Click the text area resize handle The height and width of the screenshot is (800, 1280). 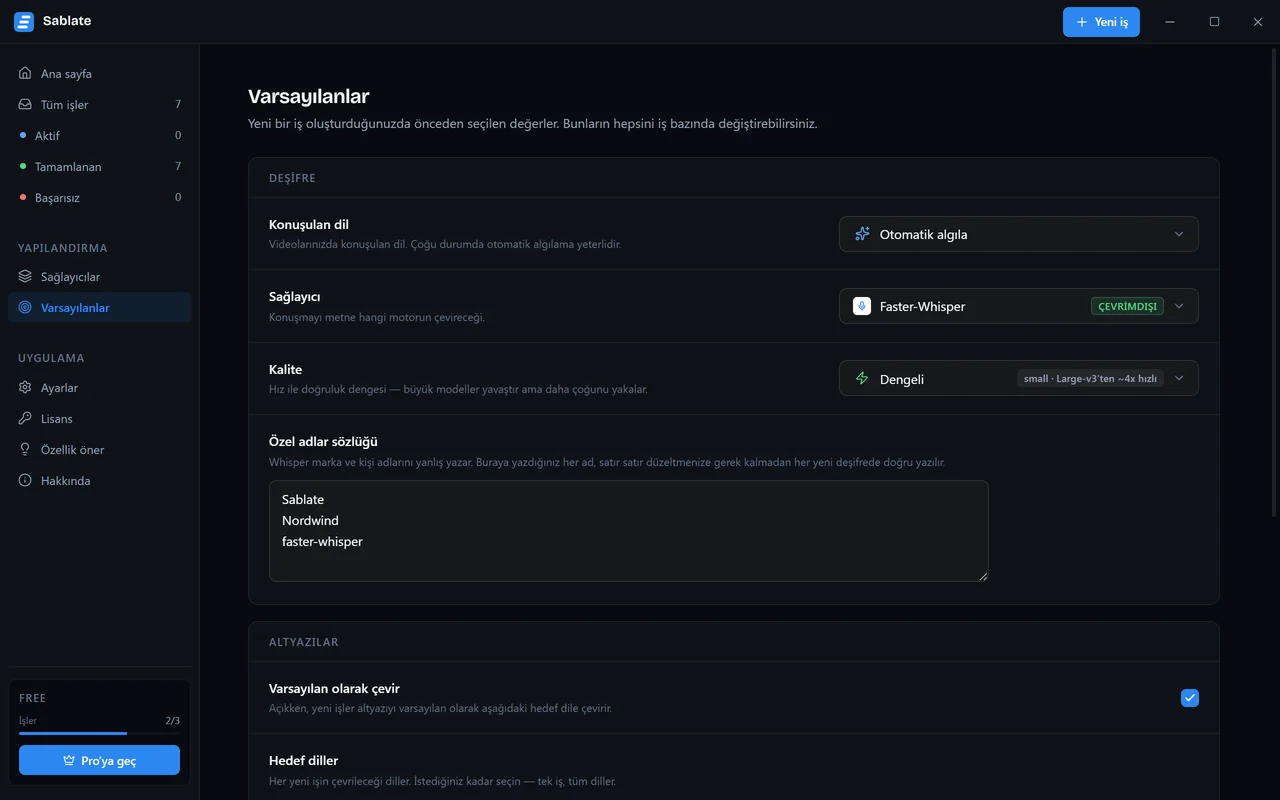[983, 576]
